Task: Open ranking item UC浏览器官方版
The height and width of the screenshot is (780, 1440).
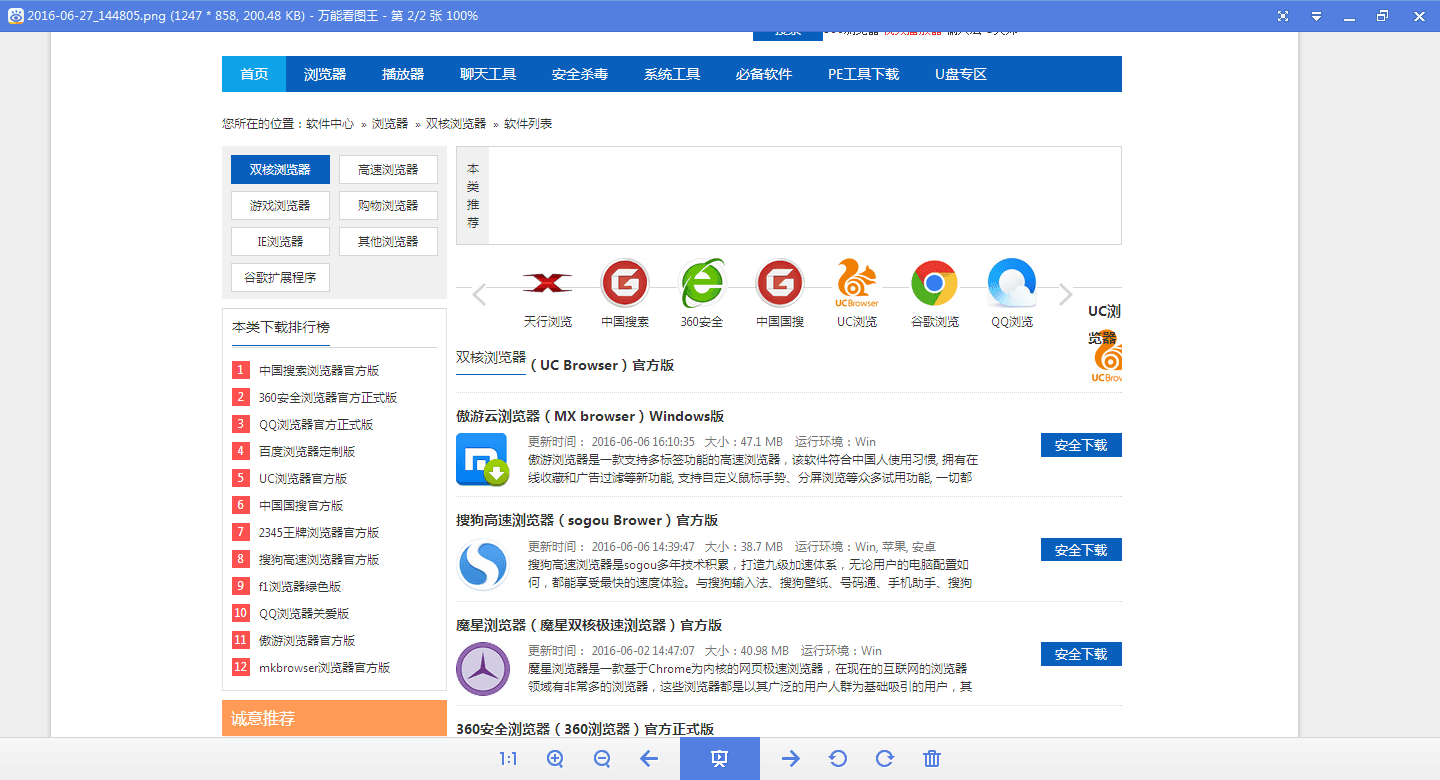Action: click(303, 478)
